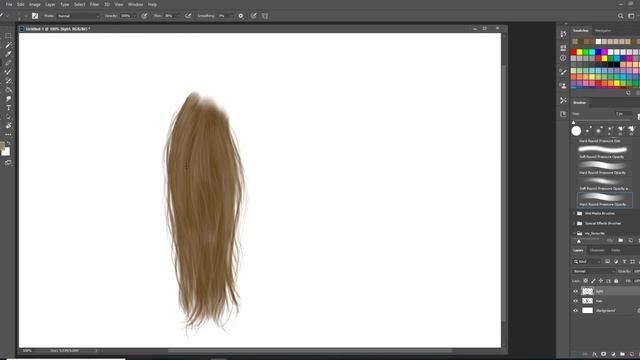Create new adjustment layer icon

(x=613, y=354)
